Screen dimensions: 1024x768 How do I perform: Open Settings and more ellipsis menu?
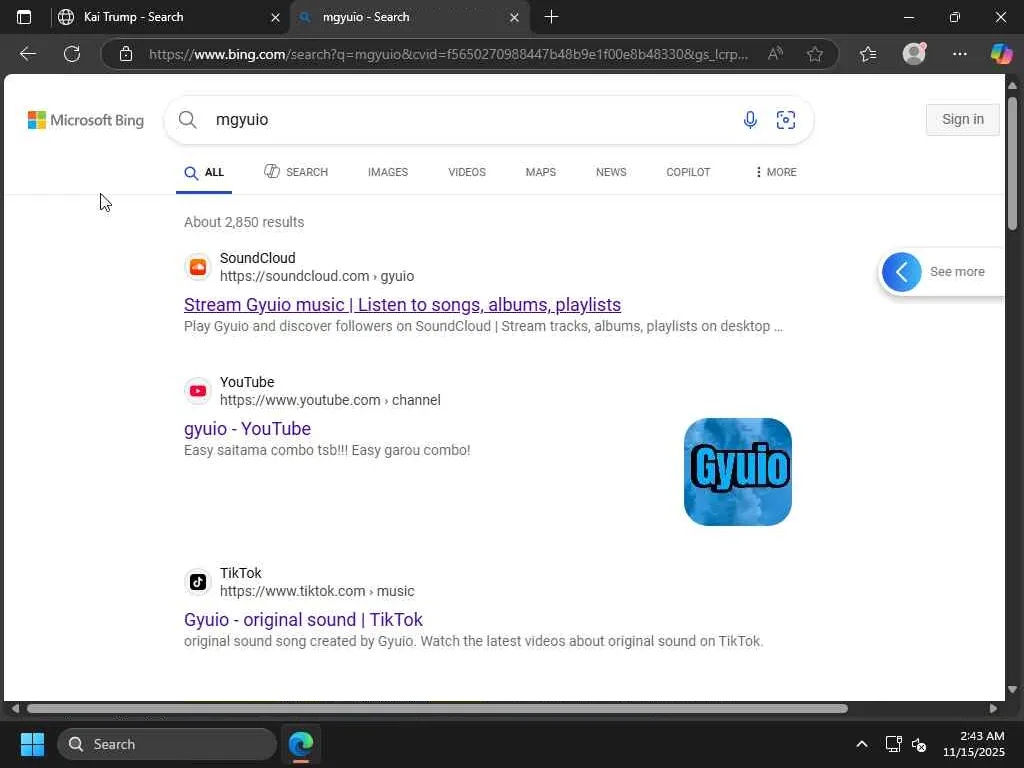[959, 54]
